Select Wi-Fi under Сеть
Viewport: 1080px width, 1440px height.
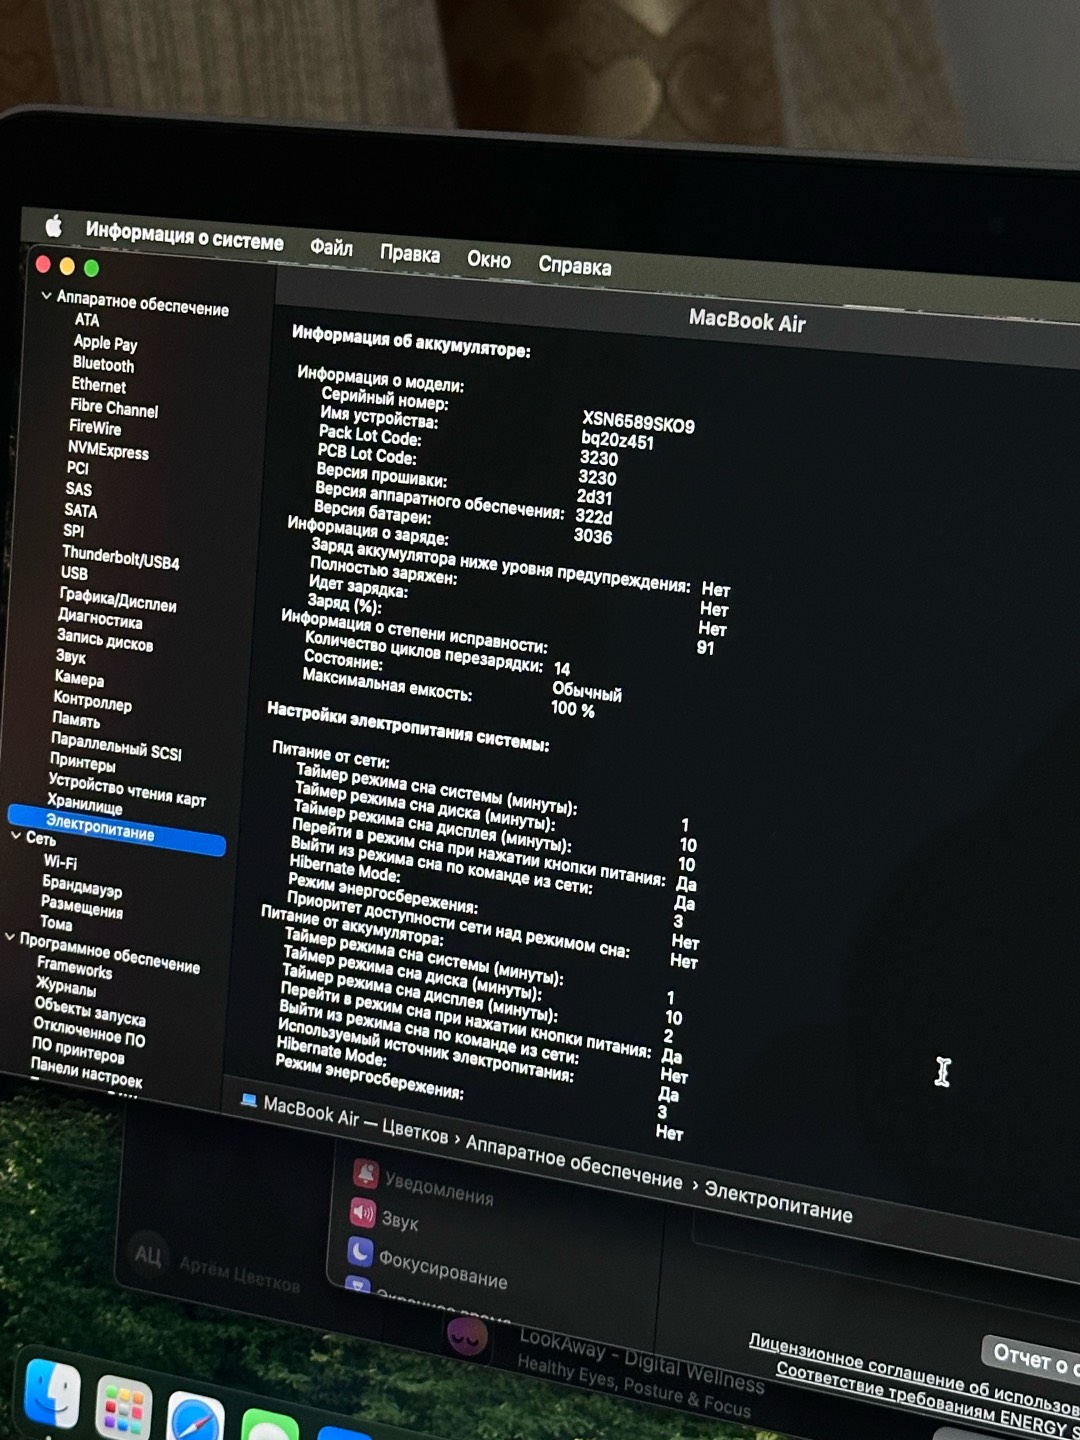pos(60,861)
